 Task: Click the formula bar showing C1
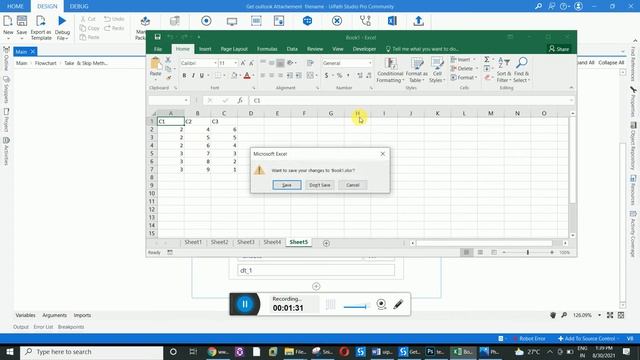coord(410,100)
